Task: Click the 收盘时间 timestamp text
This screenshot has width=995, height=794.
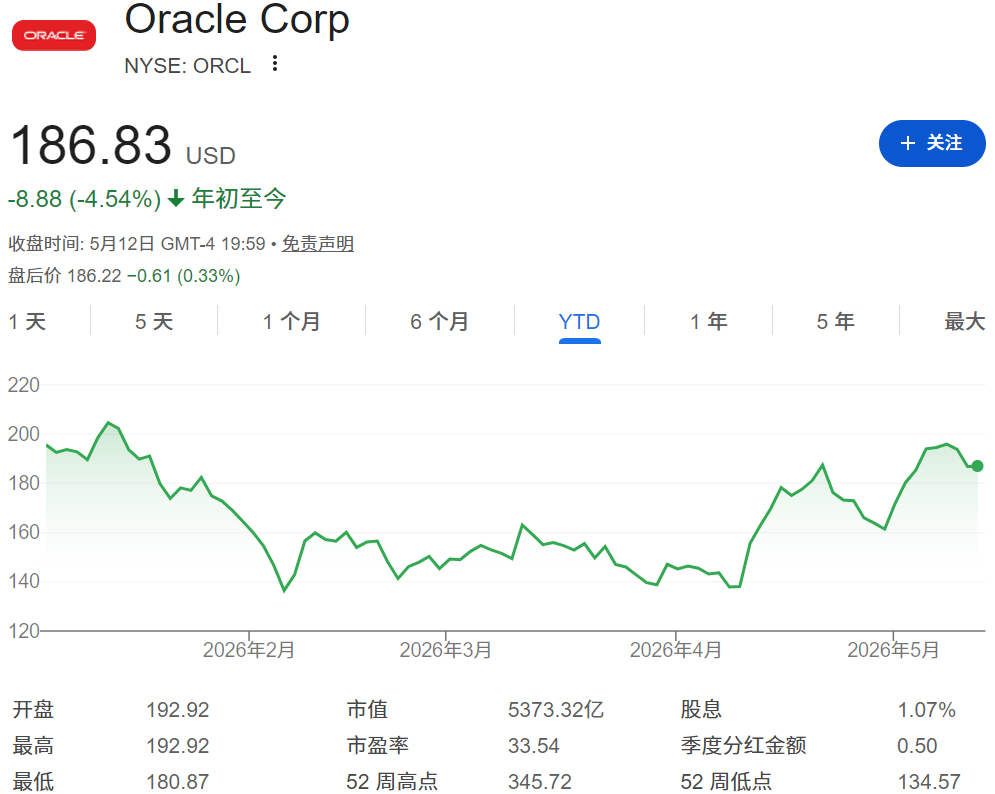Action: [x=136, y=244]
